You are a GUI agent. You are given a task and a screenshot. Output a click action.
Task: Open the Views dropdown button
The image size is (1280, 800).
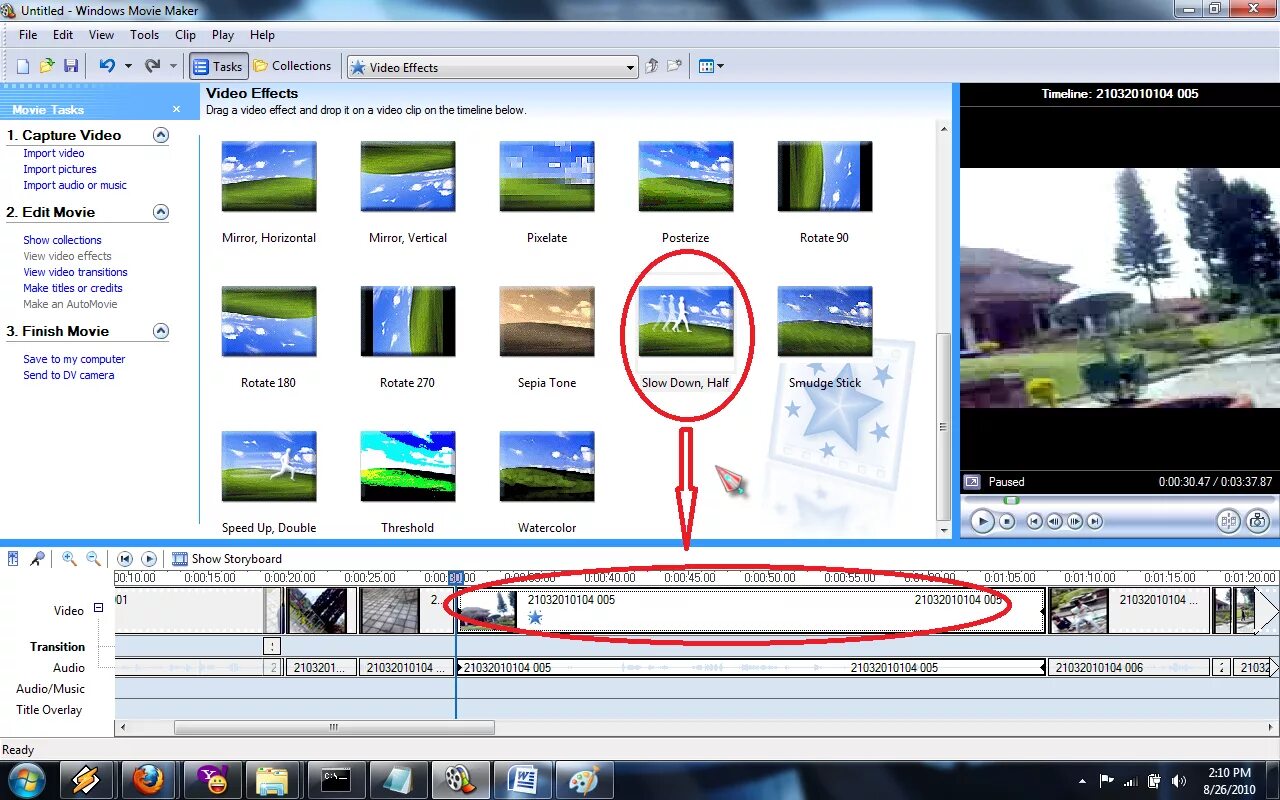[x=711, y=66]
